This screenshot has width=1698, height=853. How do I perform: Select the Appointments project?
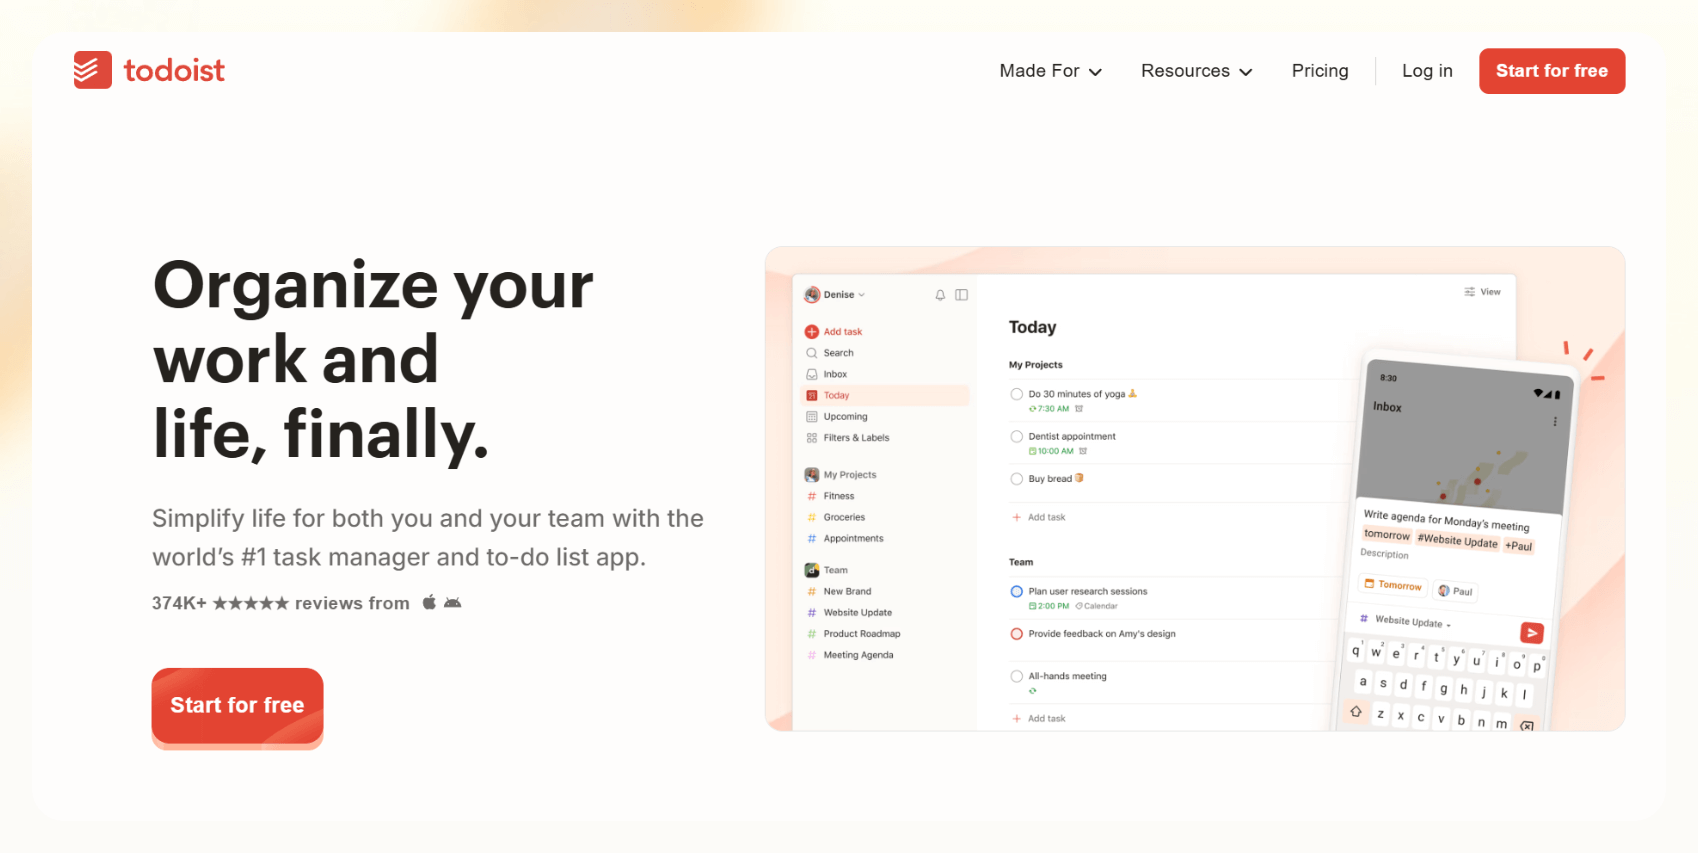(853, 538)
